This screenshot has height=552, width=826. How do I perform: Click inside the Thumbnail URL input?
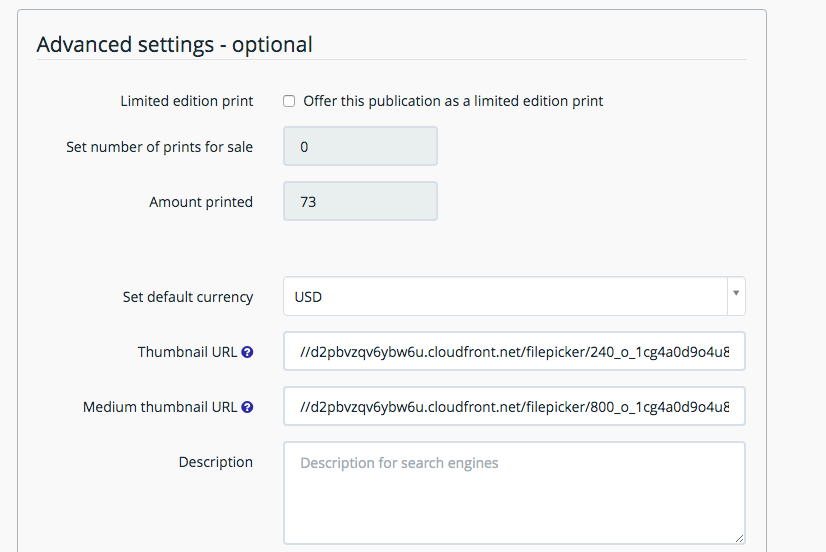point(514,351)
